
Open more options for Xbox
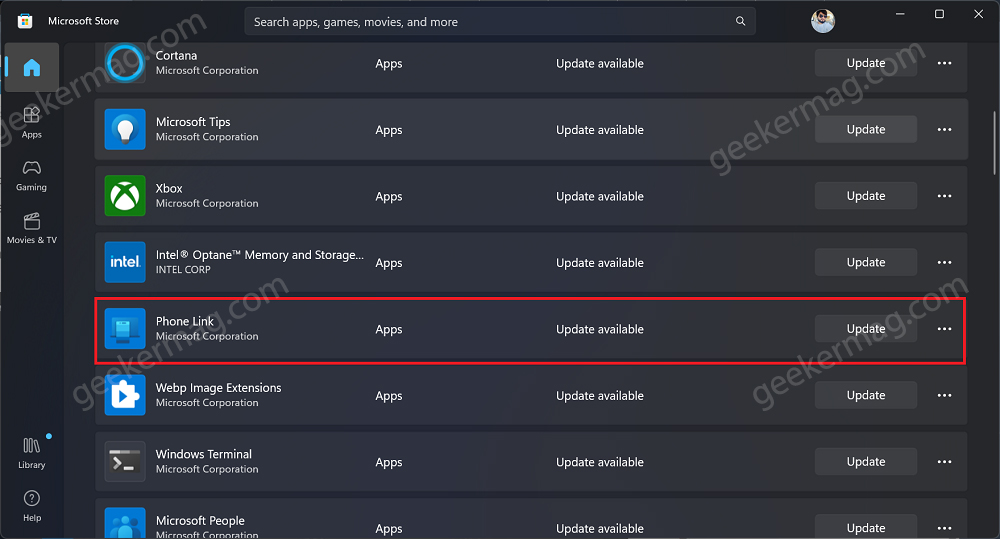tap(945, 196)
